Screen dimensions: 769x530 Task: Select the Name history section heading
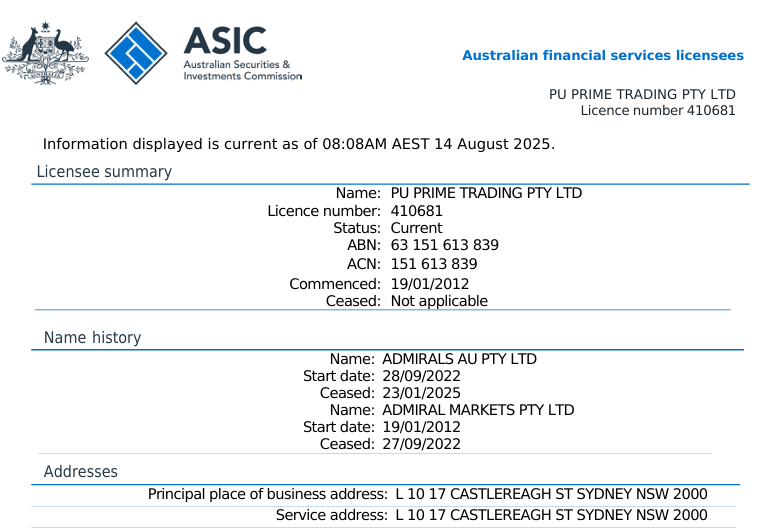click(x=92, y=338)
